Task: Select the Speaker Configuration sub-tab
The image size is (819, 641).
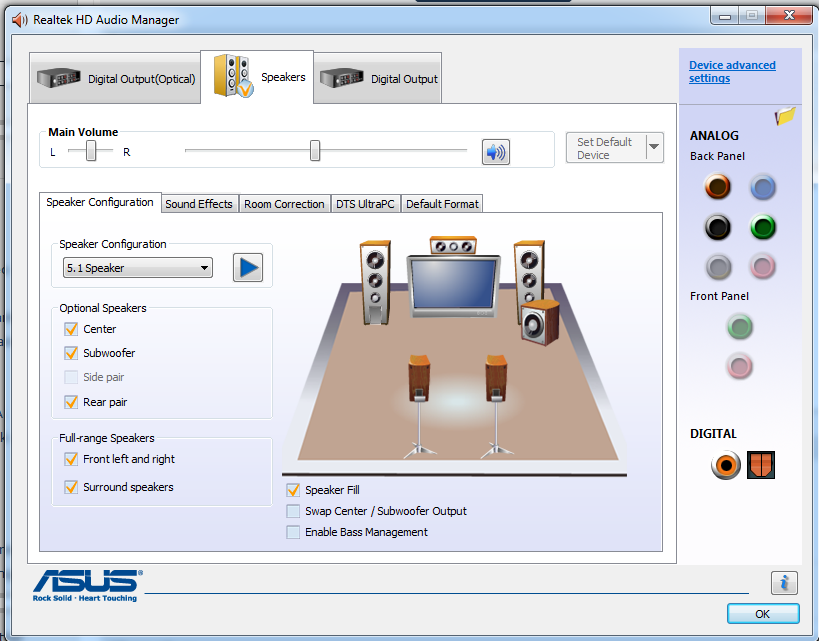Action: 100,202
